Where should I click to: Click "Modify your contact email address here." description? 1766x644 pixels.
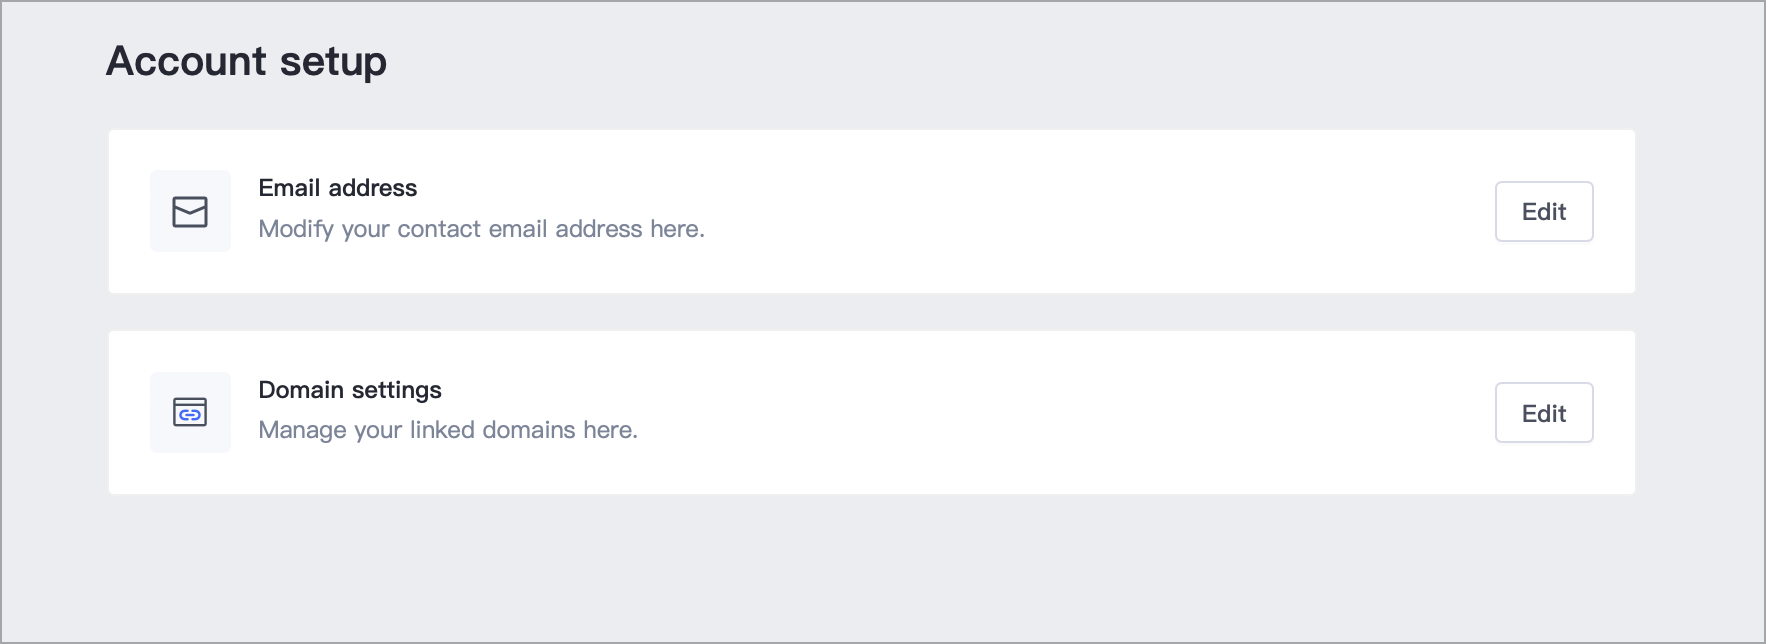(482, 229)
